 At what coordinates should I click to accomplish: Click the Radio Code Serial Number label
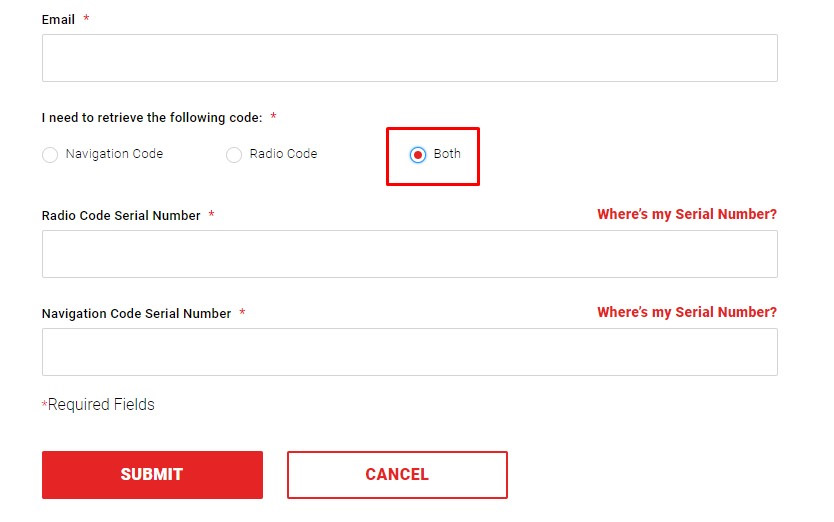pos(121,216)
